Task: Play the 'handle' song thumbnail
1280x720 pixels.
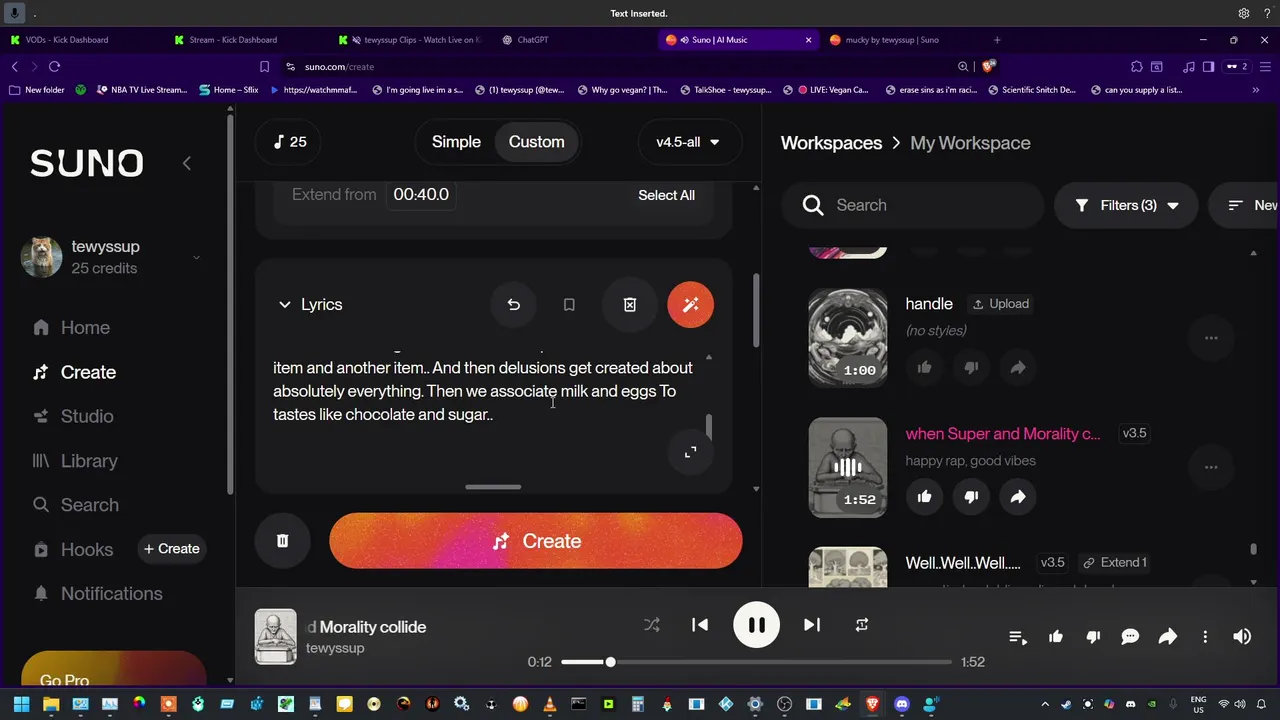Action: click(847, 338)
